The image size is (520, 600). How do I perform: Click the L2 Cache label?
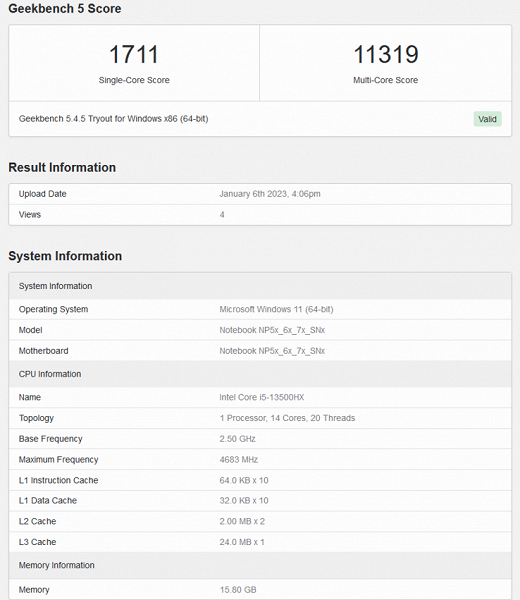(37, 521)
